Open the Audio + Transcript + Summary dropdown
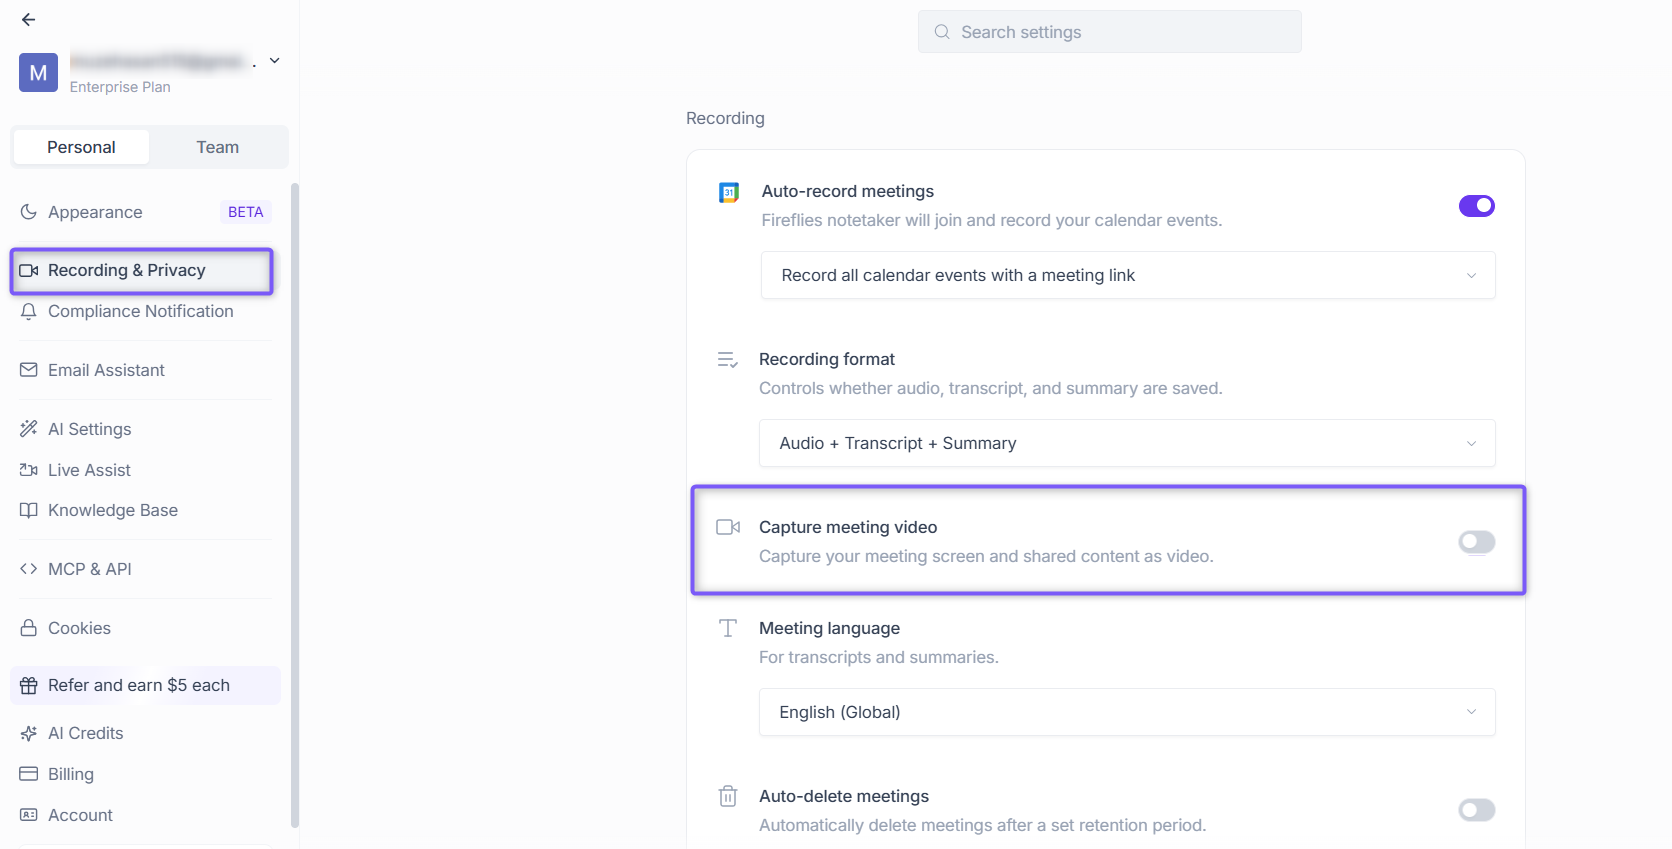The height and width of the screenshot is (849, 1672). pos(1127,443)
